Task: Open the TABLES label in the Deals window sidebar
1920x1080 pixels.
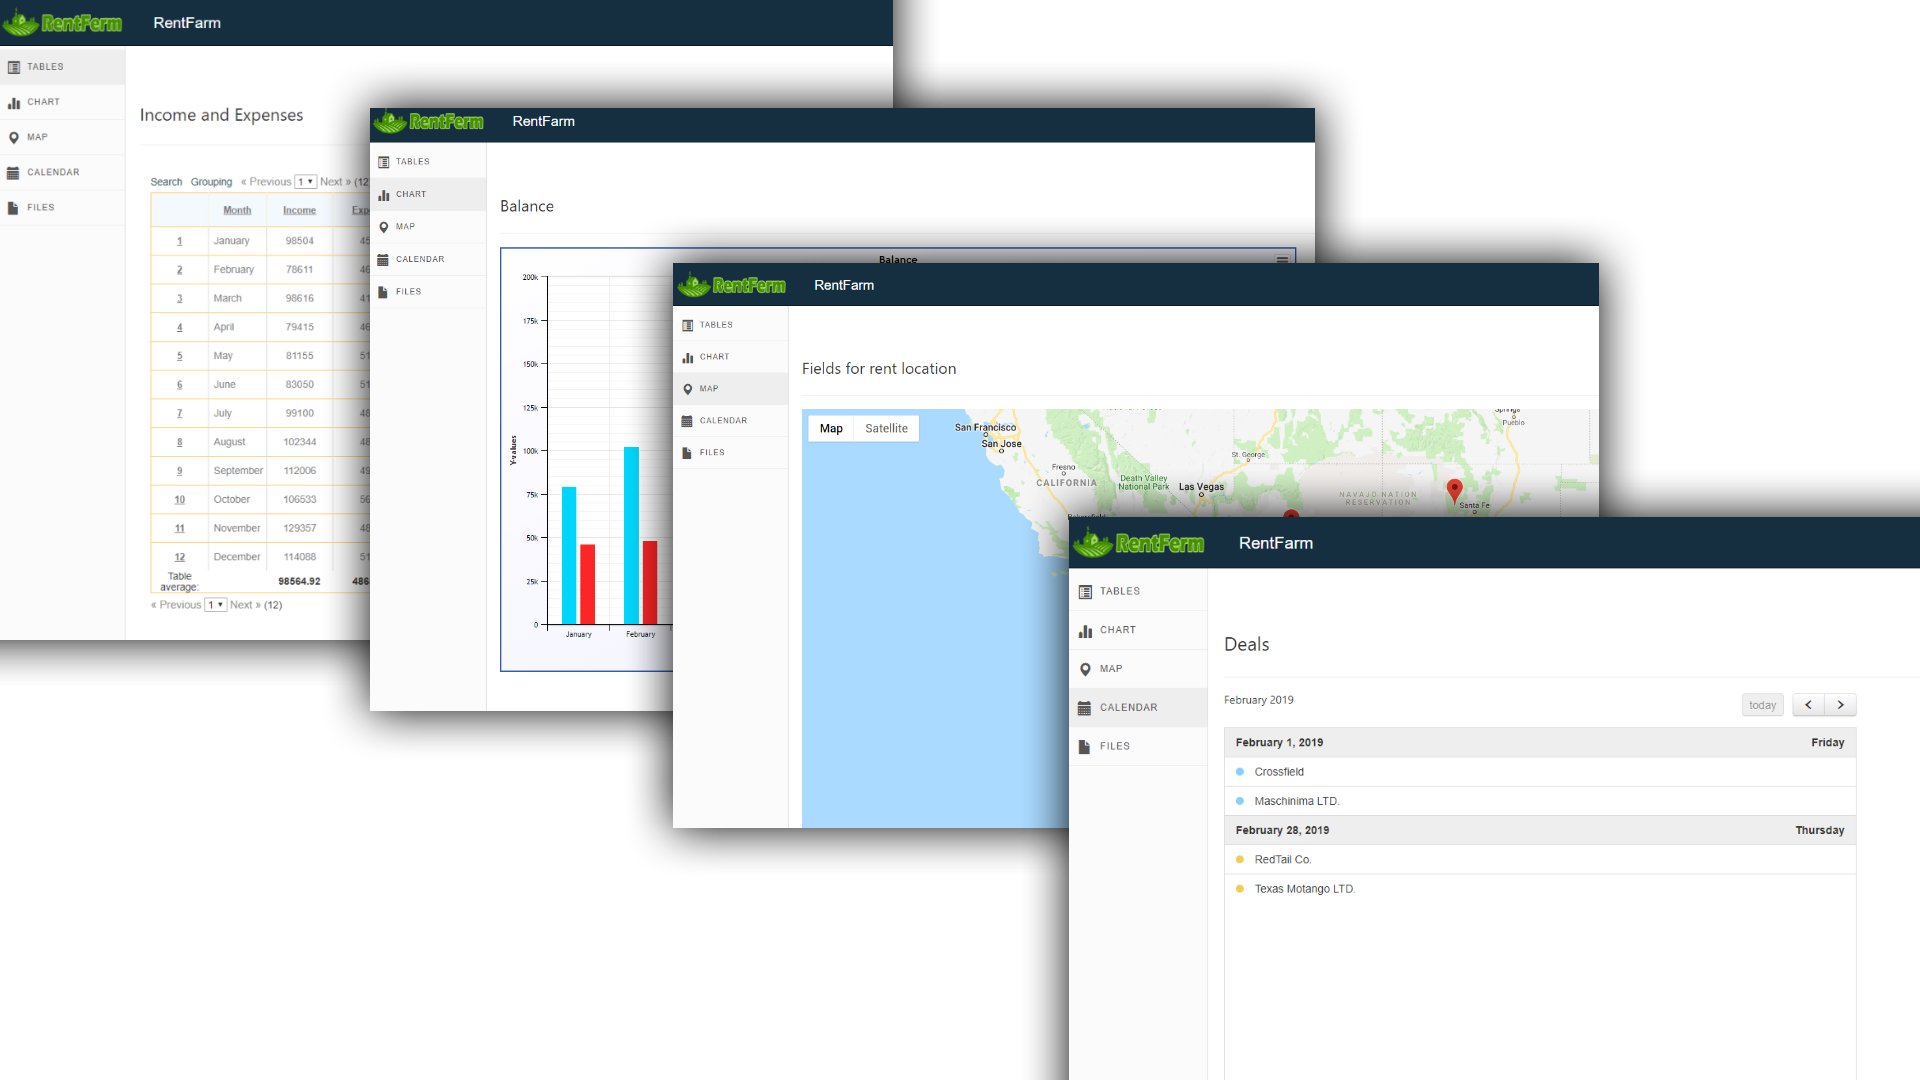Action: click(1120, 592)
